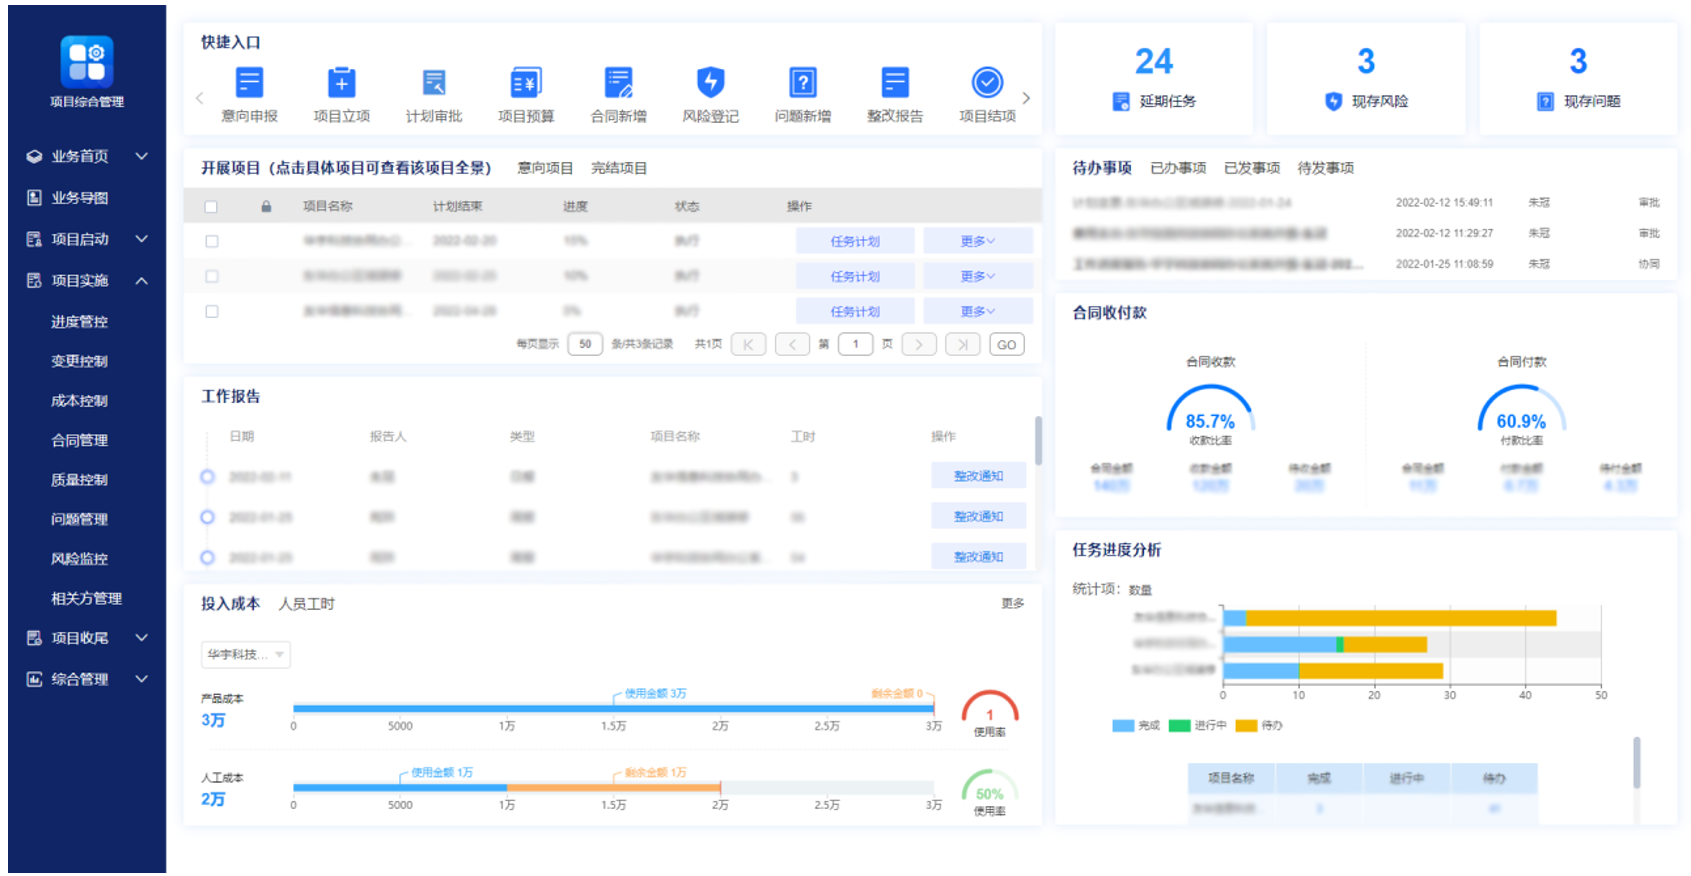Open 进度管控 in the sidebar menu
Screen dimensions: 1691x876
click(79, 322)
